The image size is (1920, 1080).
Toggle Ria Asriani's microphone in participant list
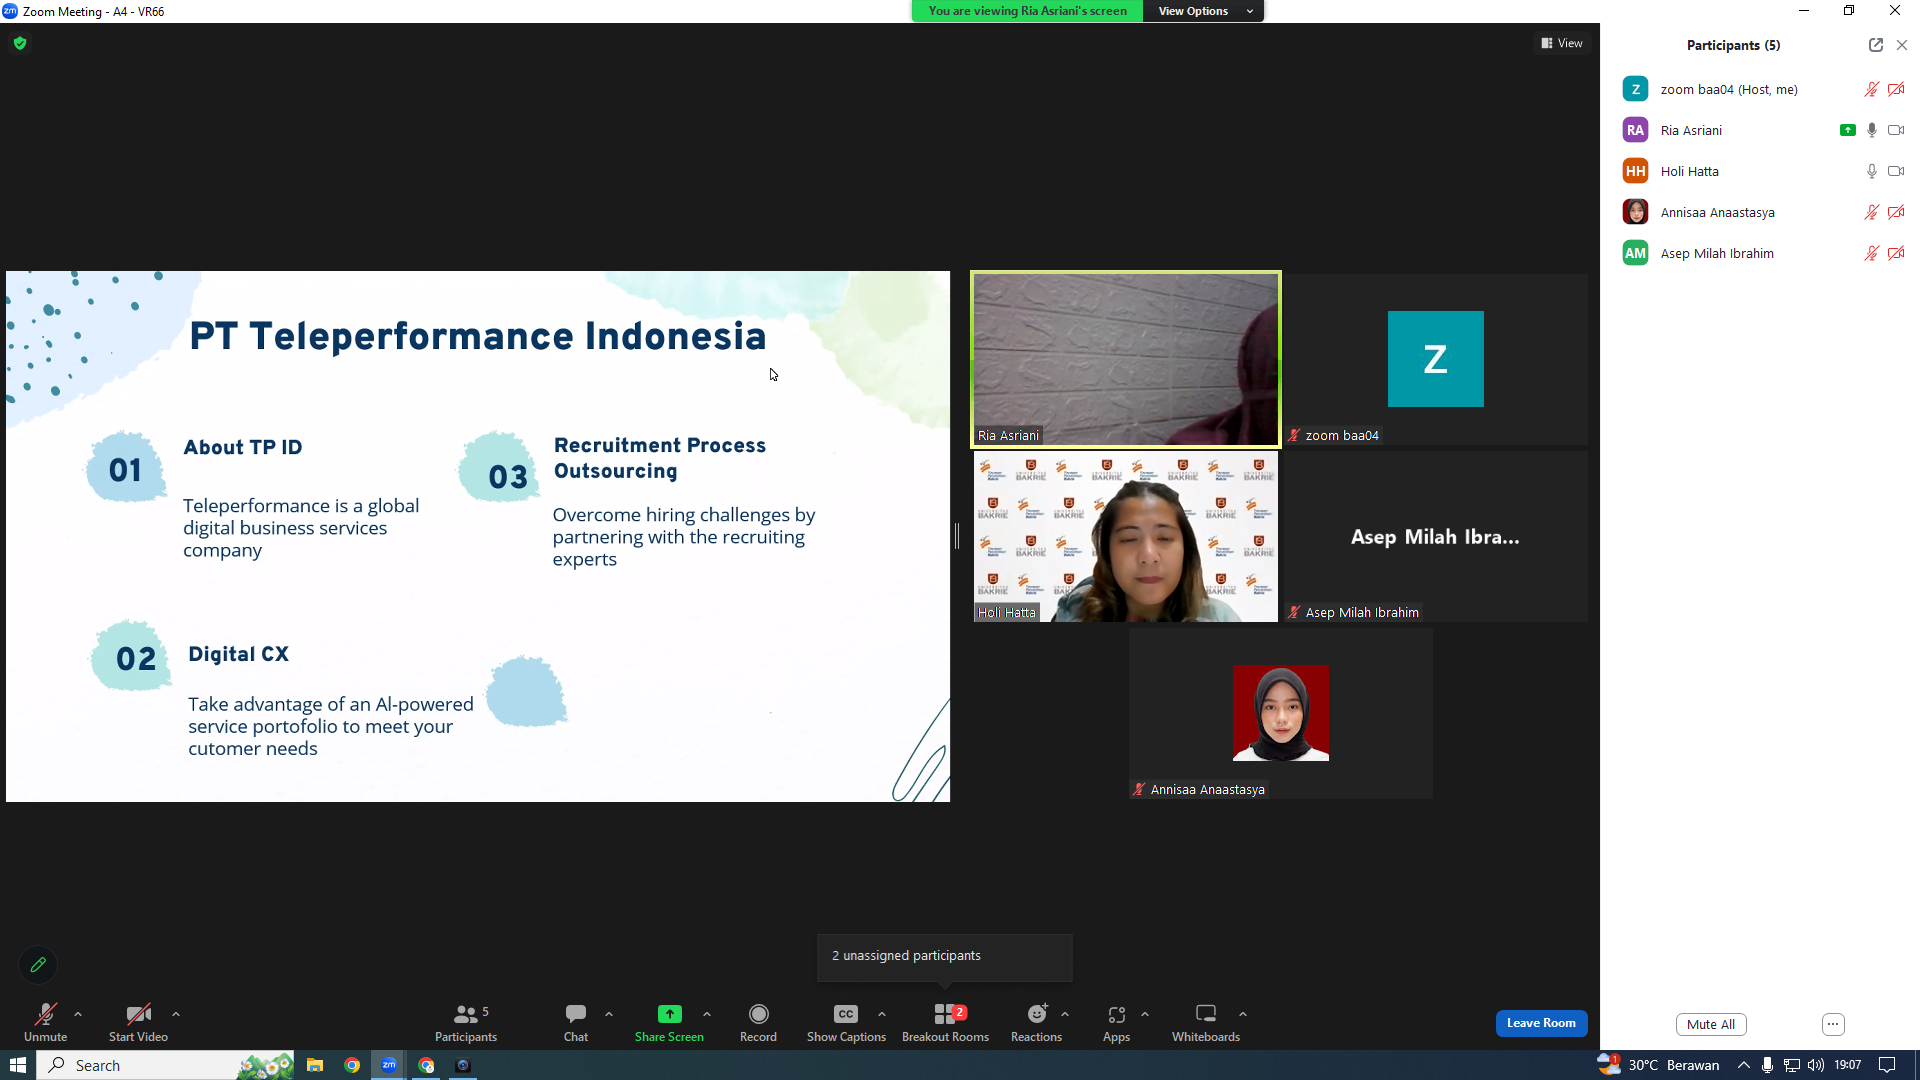point(1872,130)
